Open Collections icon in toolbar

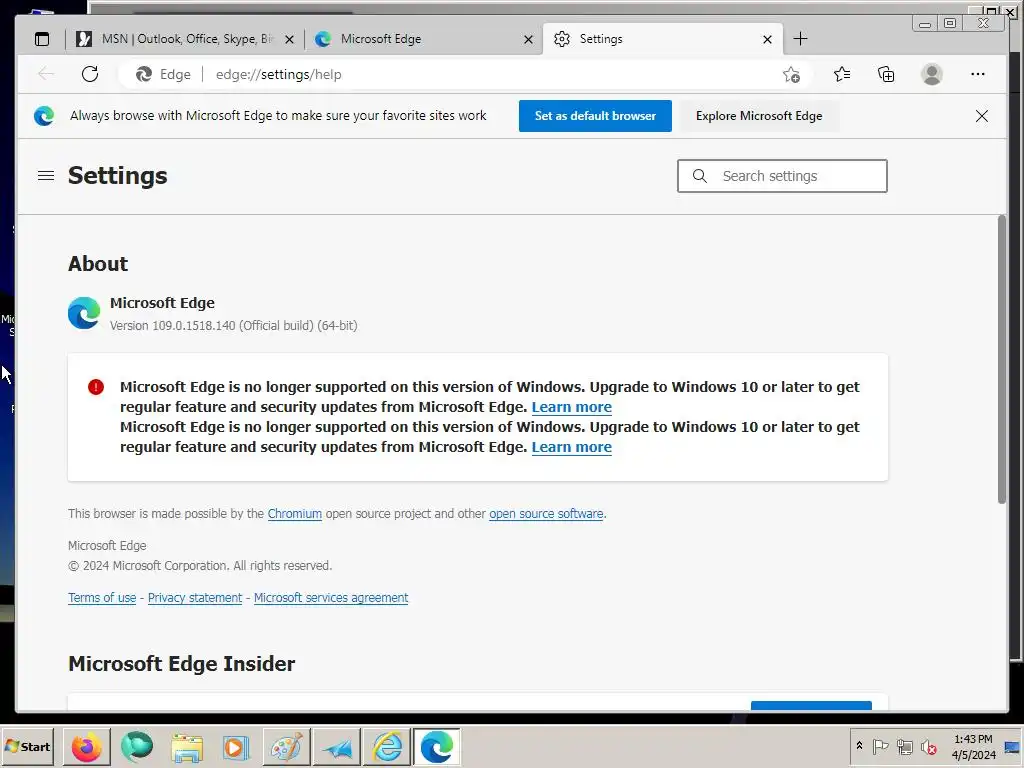[886, 74]
